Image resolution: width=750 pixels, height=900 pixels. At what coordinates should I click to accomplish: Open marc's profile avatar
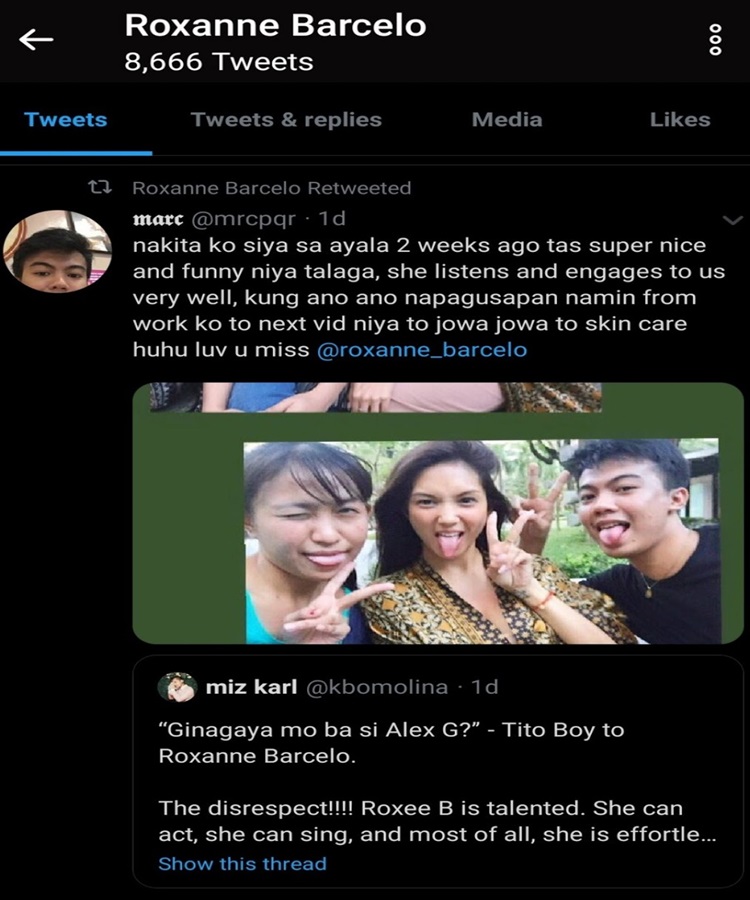point(56,251)
